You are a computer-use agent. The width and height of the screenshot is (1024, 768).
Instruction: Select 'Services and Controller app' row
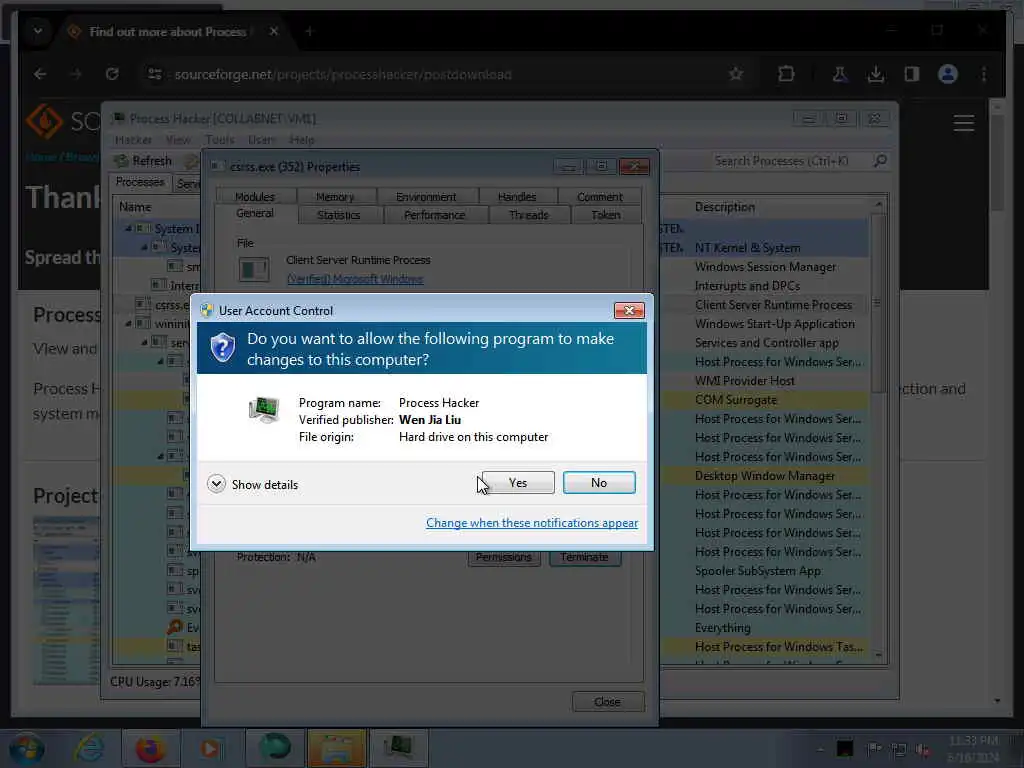coord(767,343)
